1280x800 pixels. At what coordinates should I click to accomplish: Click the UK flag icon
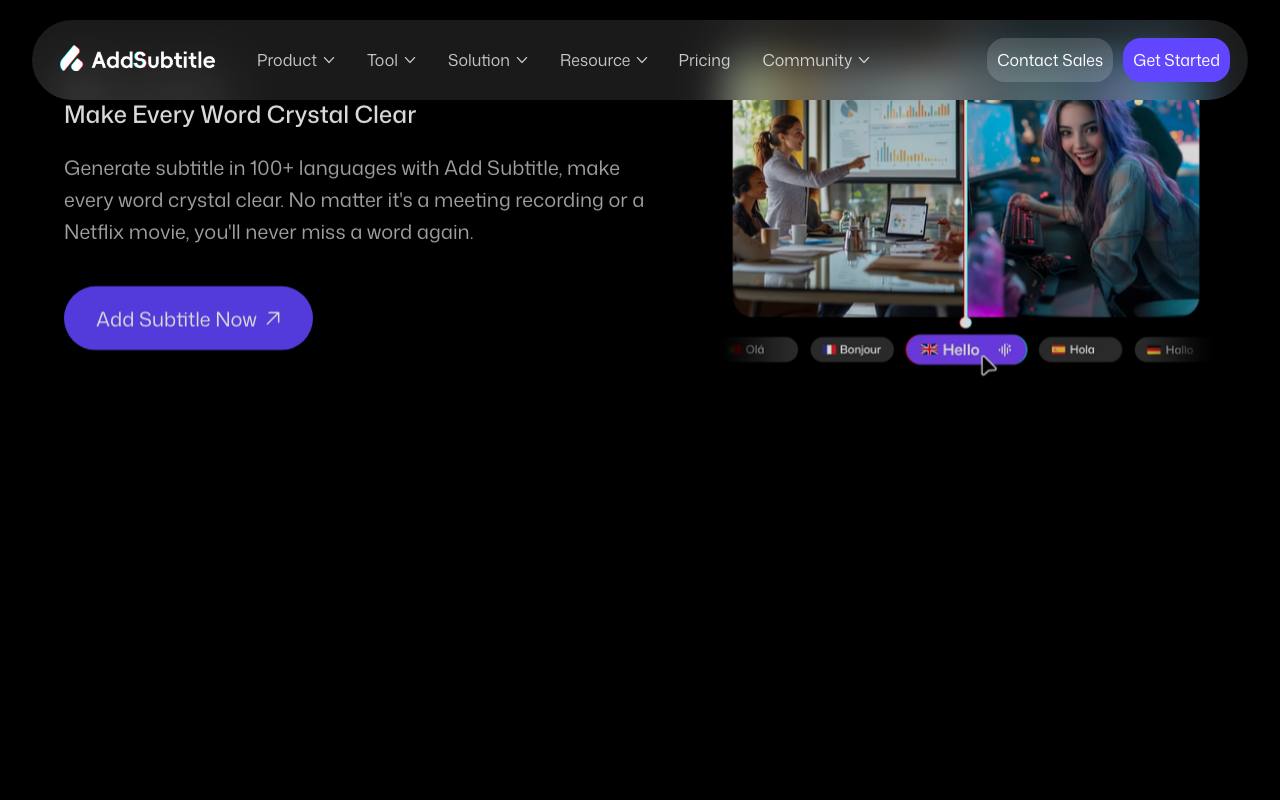pyautogui.click(x=929, y=350)
